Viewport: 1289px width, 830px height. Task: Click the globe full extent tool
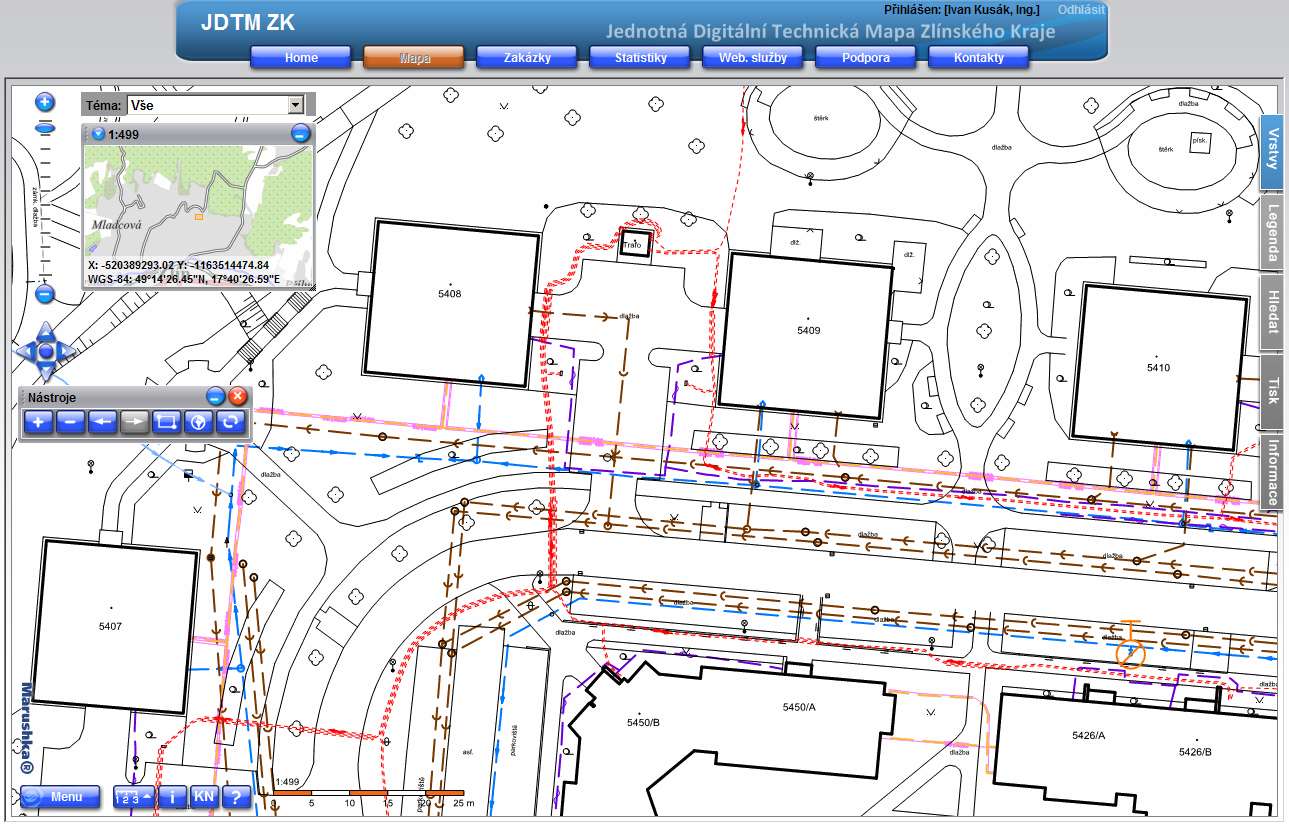[x=198, y=422]
